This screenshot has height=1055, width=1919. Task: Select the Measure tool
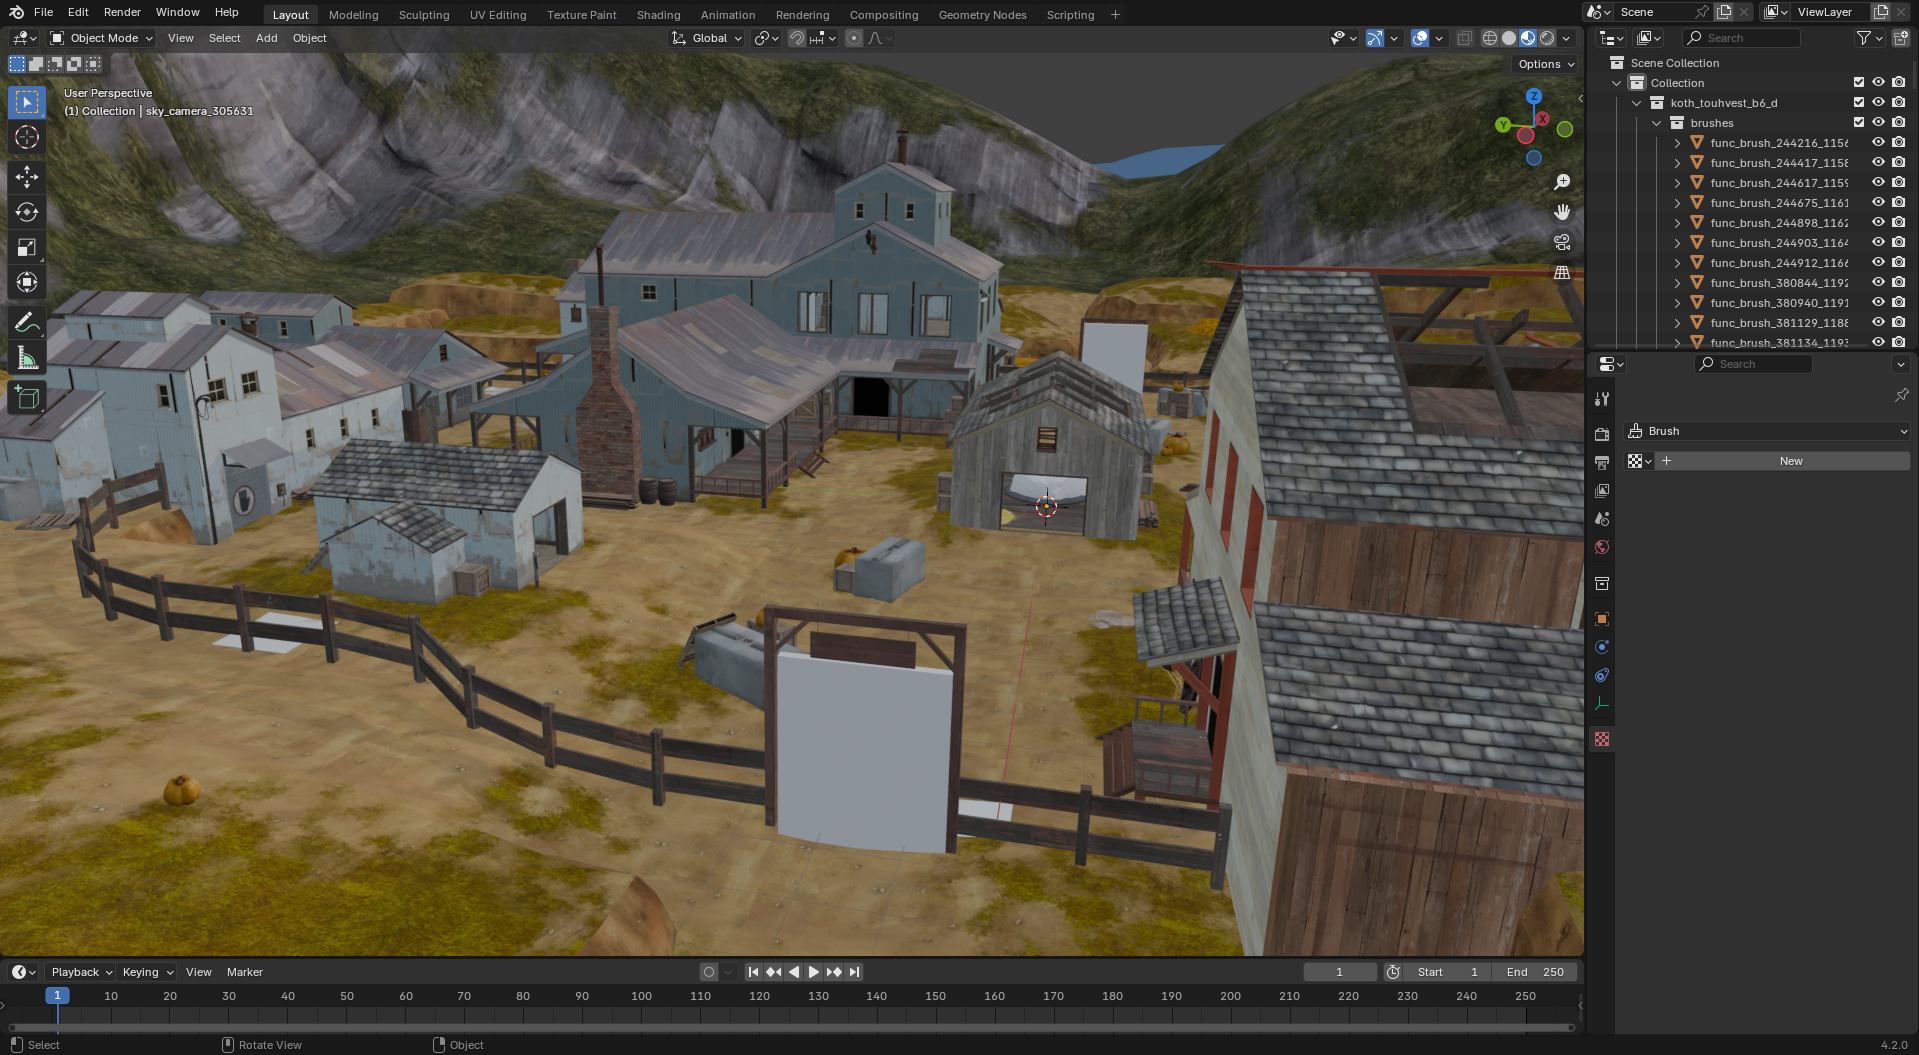pyautogui.click(x=27, y=358)
